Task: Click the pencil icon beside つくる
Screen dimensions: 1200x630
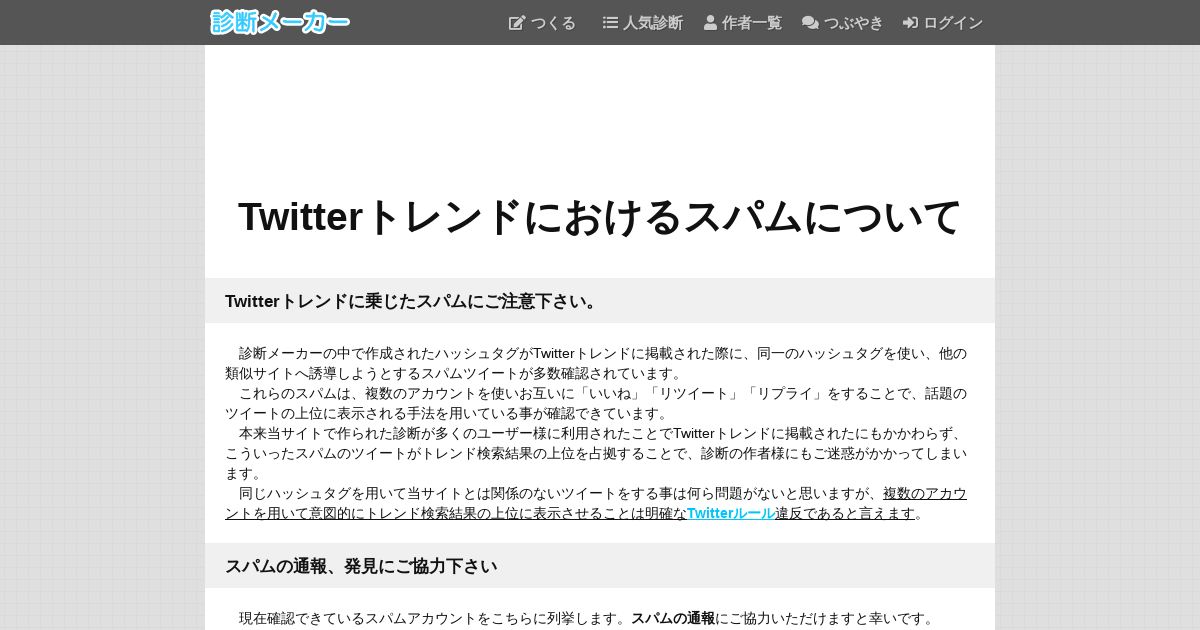Action: point(517,22)
